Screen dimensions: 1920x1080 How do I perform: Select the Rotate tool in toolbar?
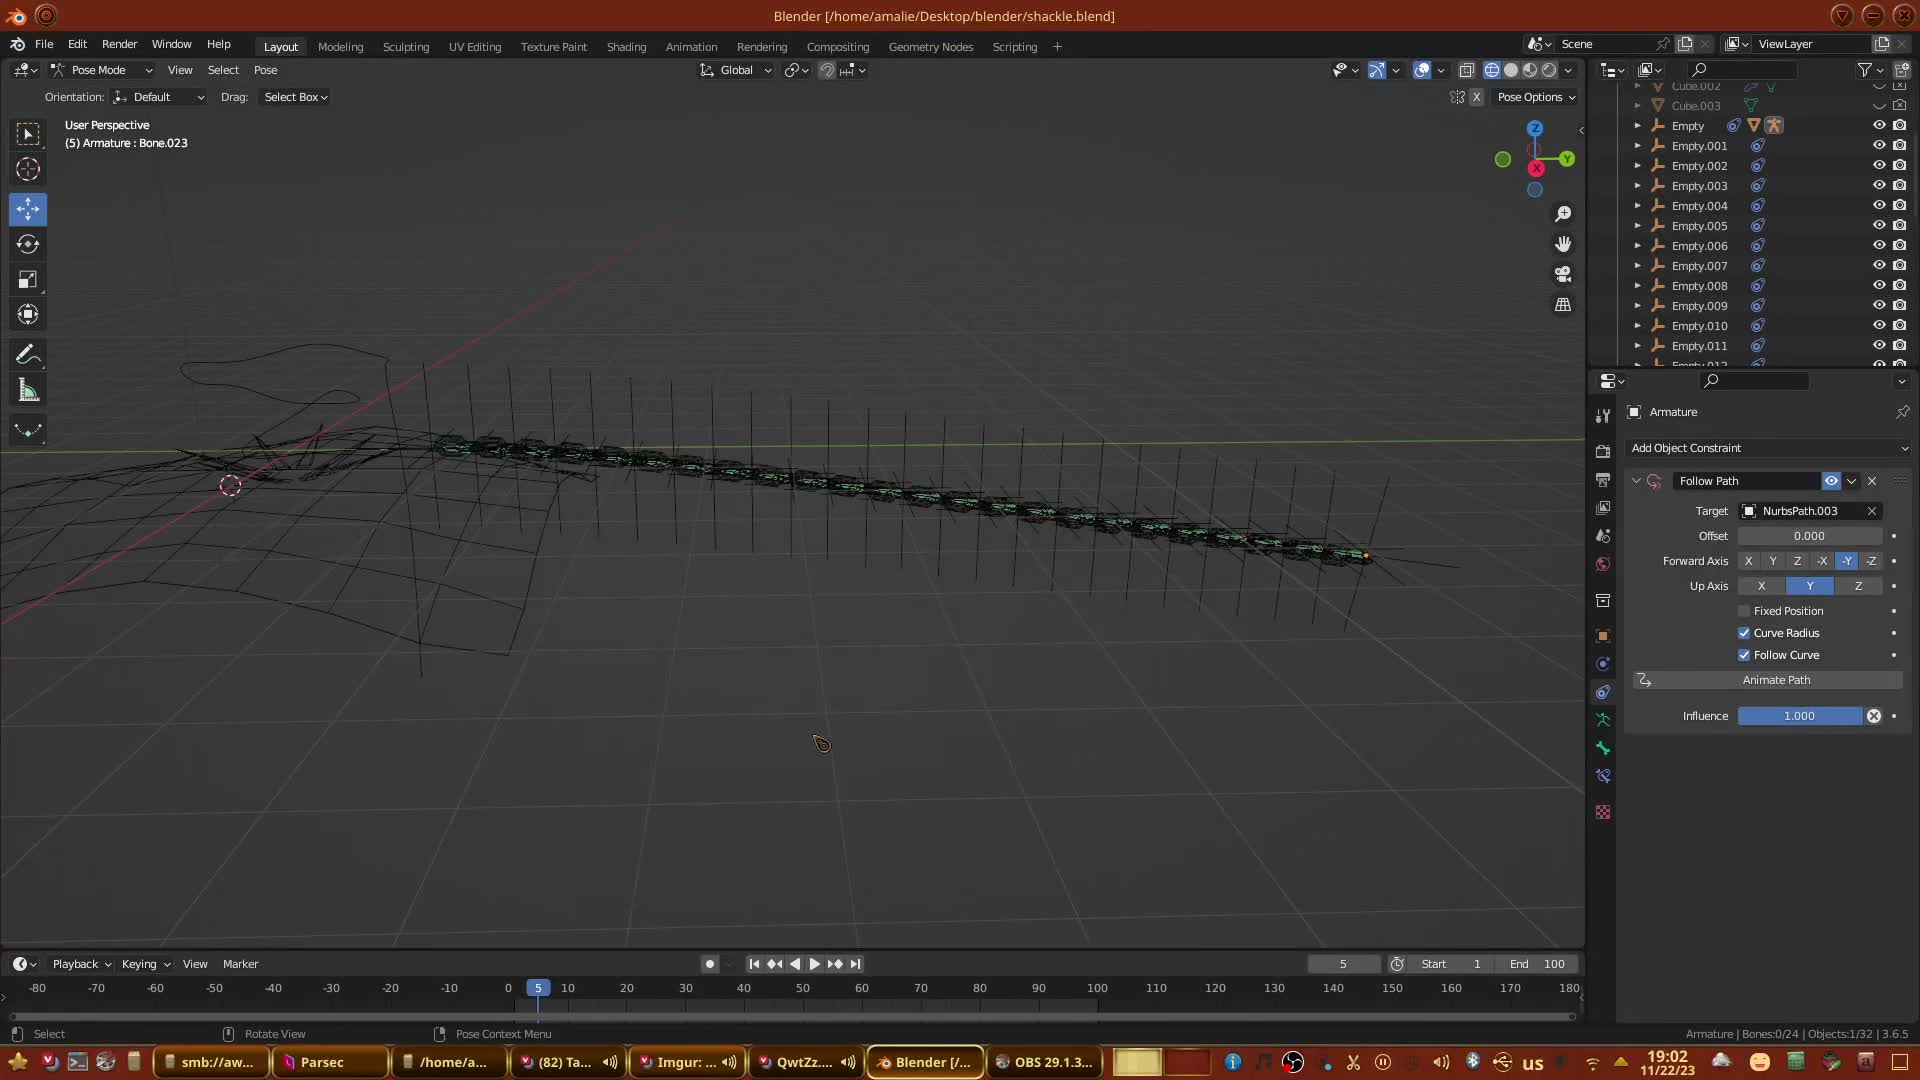[x=28, y=245]
